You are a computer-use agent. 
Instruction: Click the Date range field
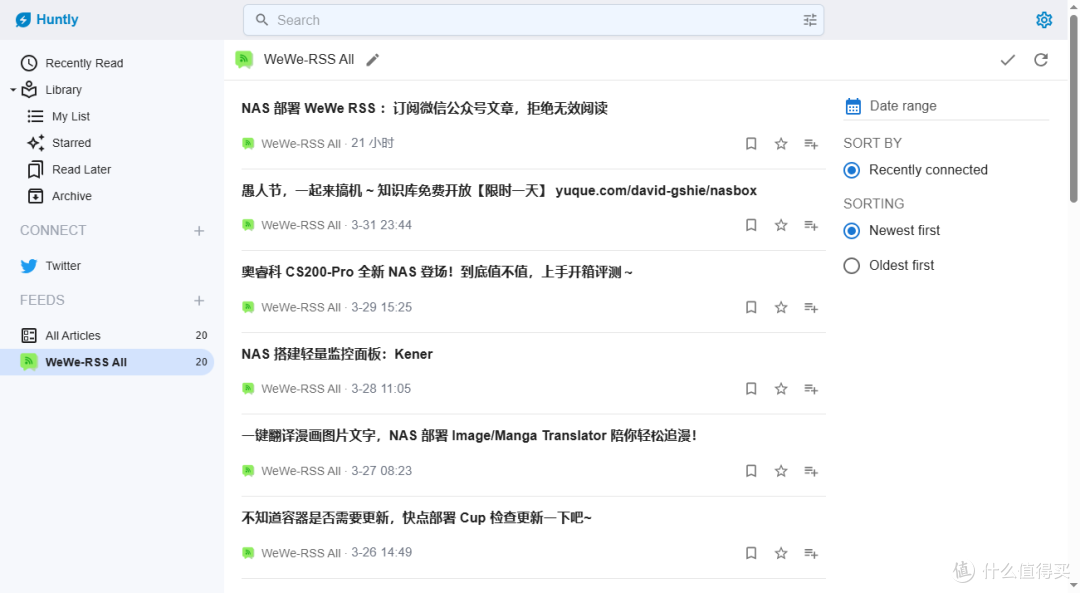946,106
